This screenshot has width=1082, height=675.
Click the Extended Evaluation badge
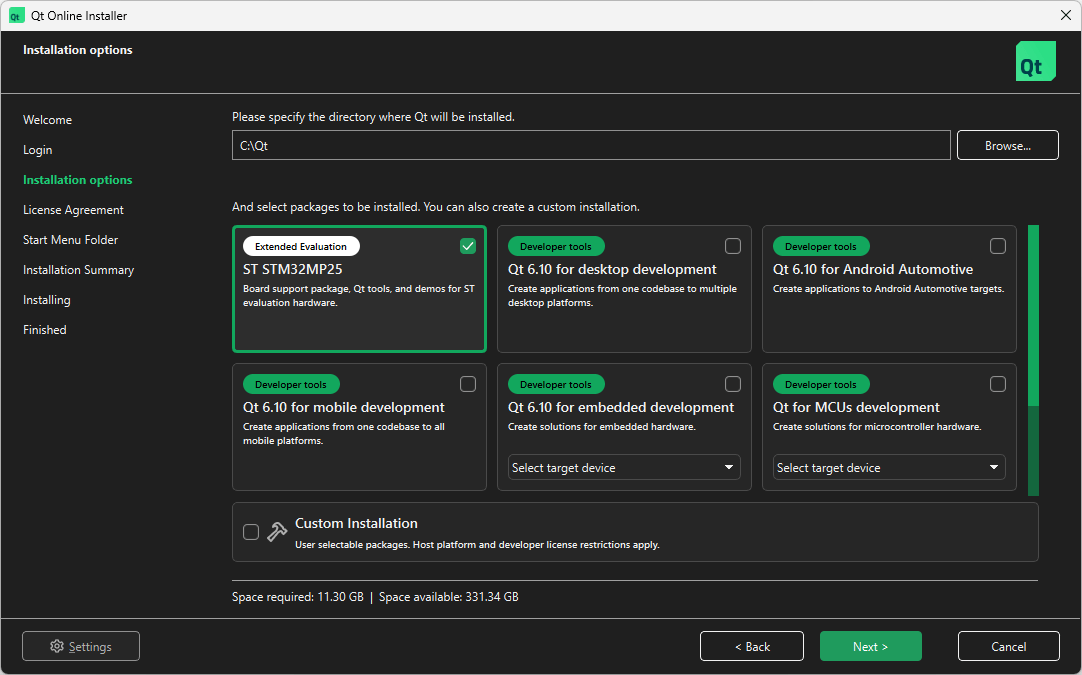click(x=300, y=245)
